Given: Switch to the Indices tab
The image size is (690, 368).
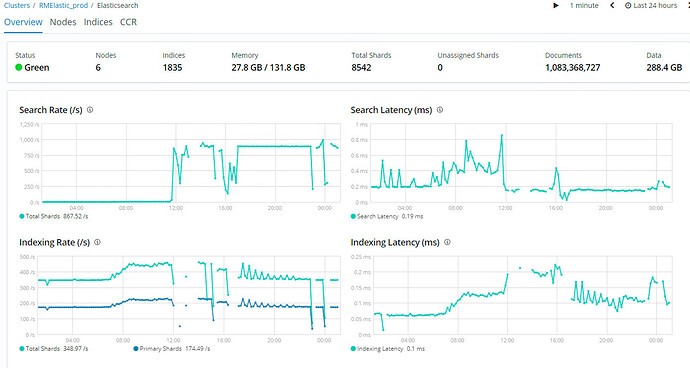Looking at the screenshot, I should (98, 22).
